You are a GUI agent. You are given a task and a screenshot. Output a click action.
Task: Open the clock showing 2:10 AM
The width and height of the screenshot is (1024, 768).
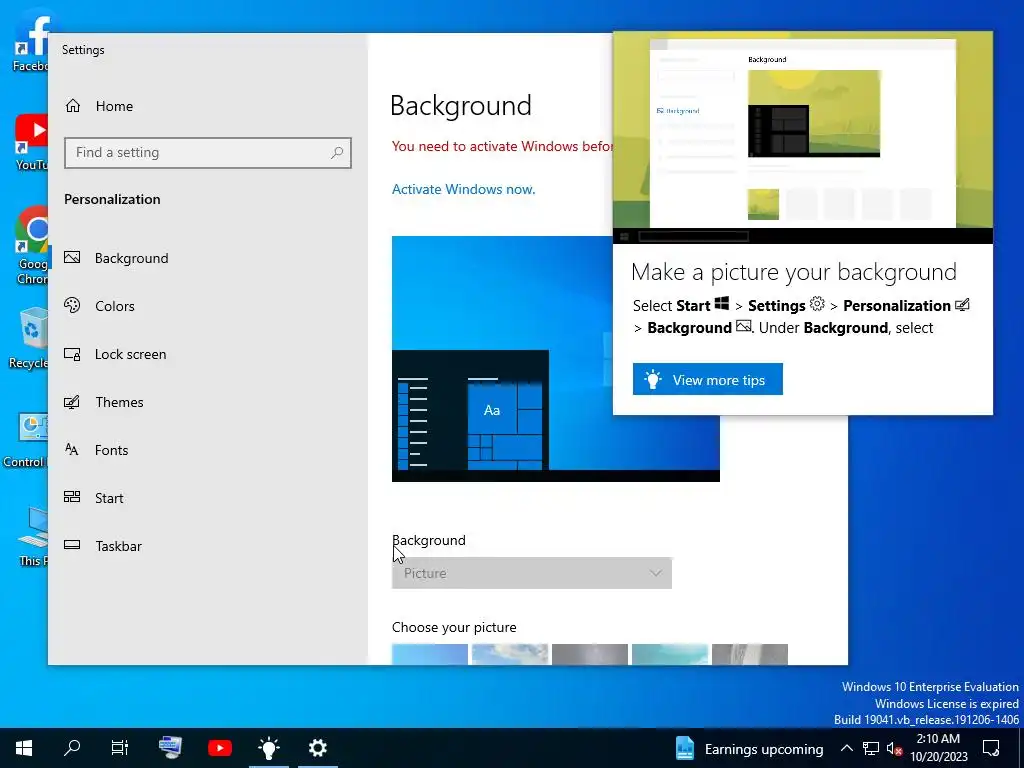coord(939,748)
